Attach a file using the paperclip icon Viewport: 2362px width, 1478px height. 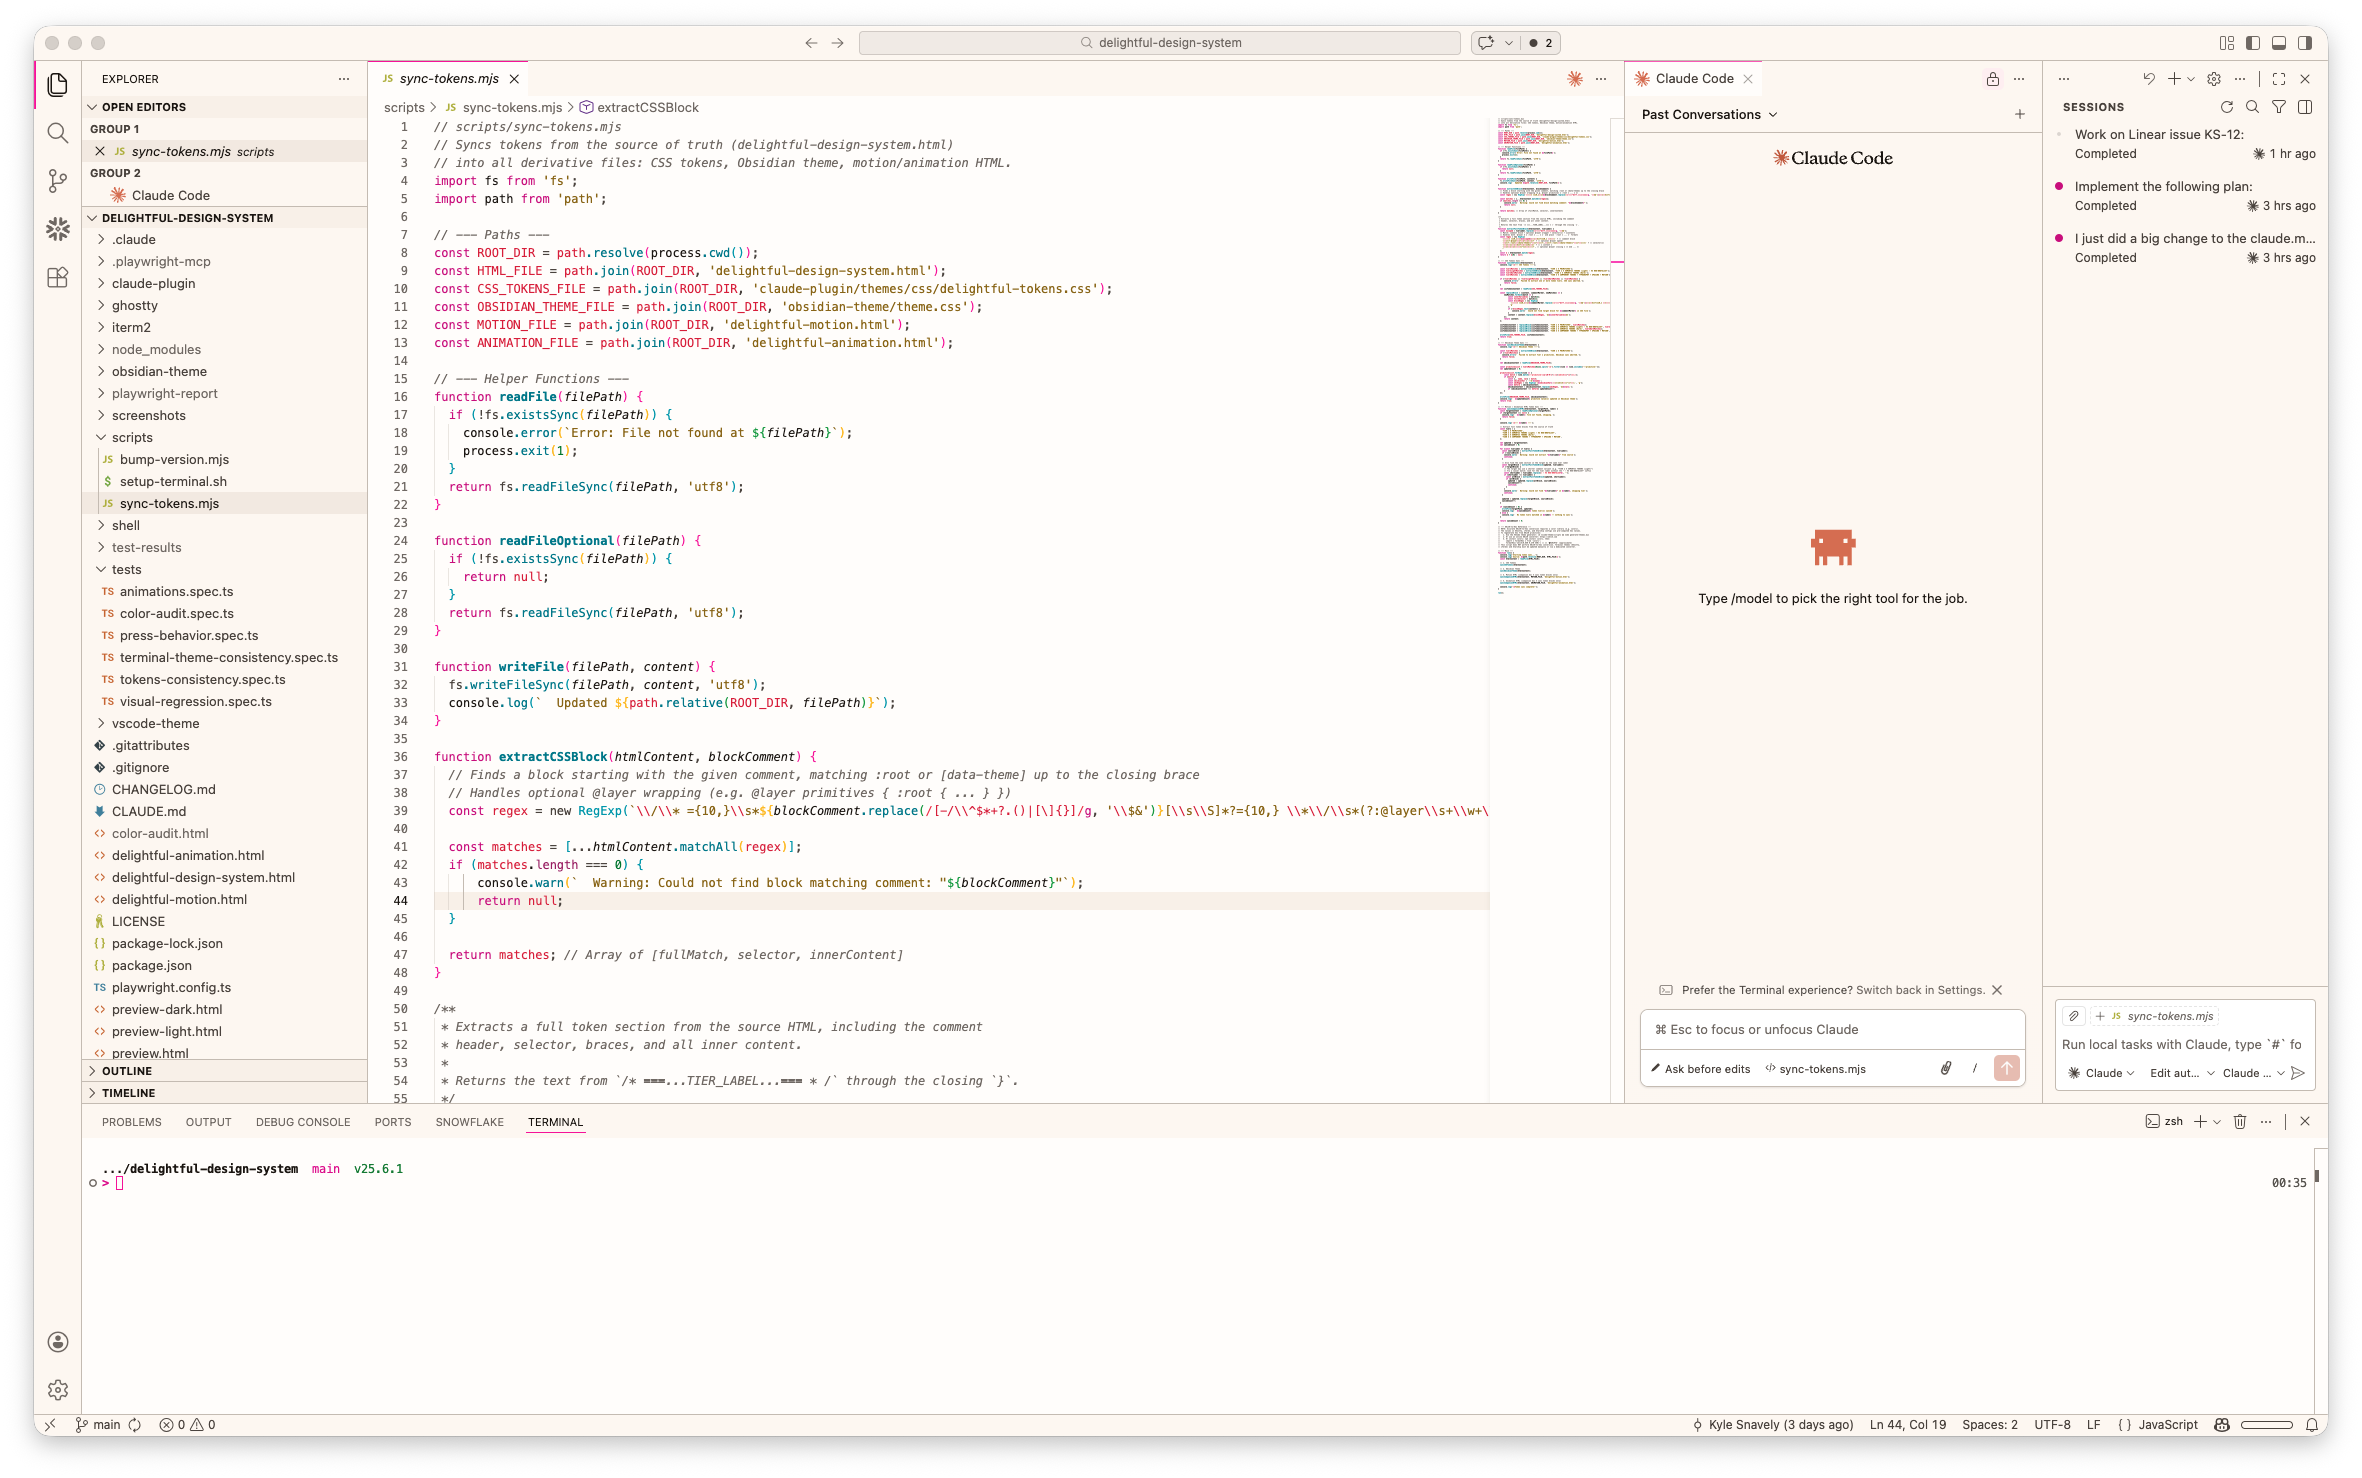click(1945, 1068)
